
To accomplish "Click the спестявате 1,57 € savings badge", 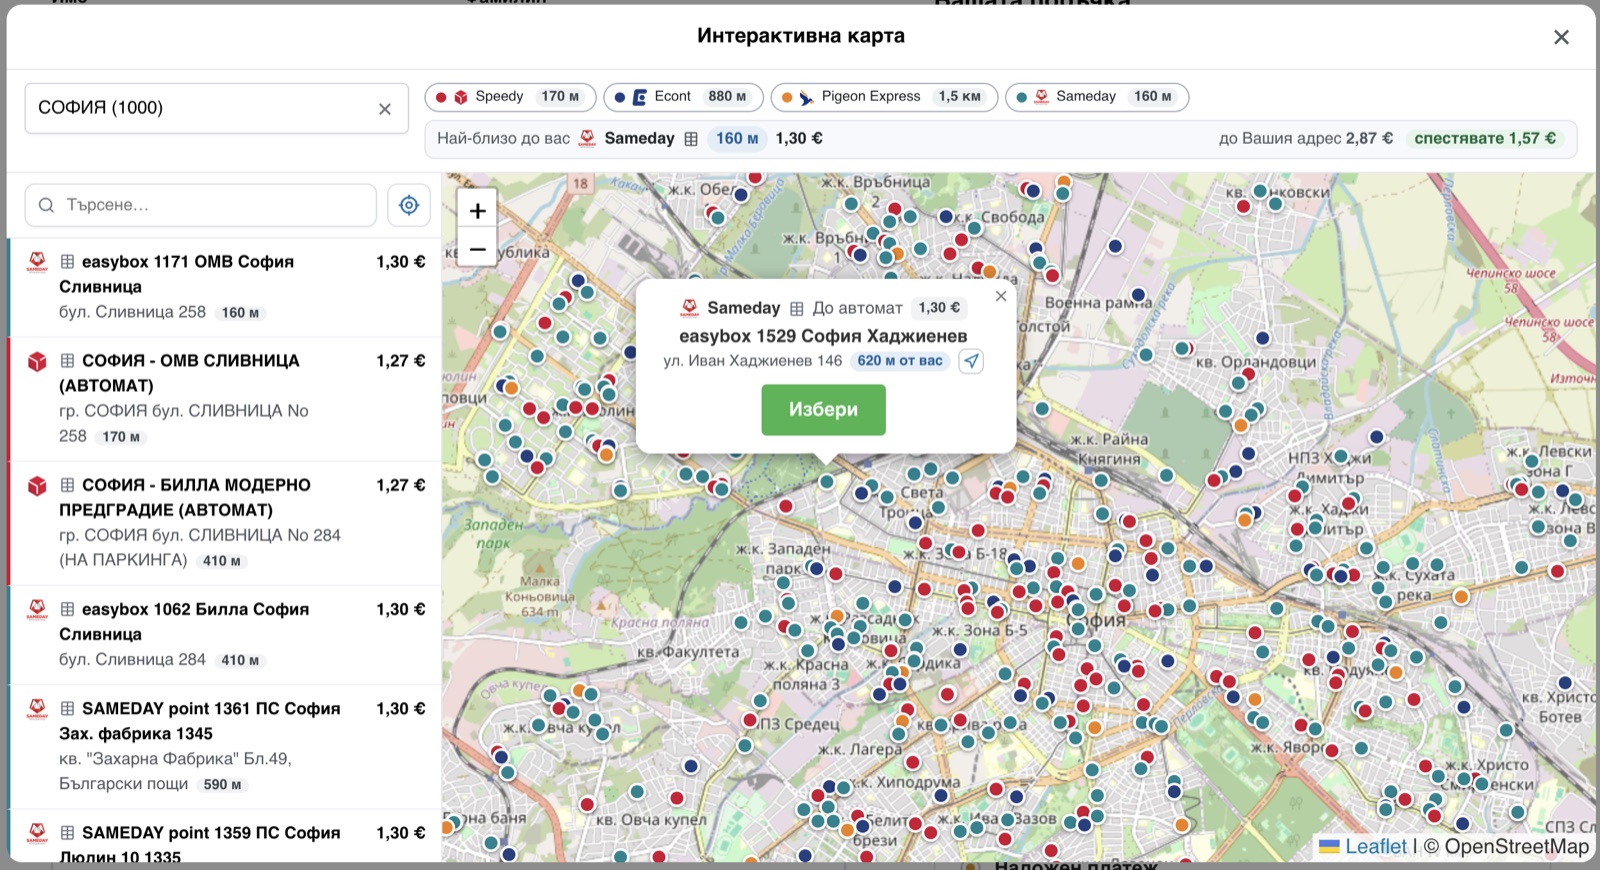I will pos(1485,139).
